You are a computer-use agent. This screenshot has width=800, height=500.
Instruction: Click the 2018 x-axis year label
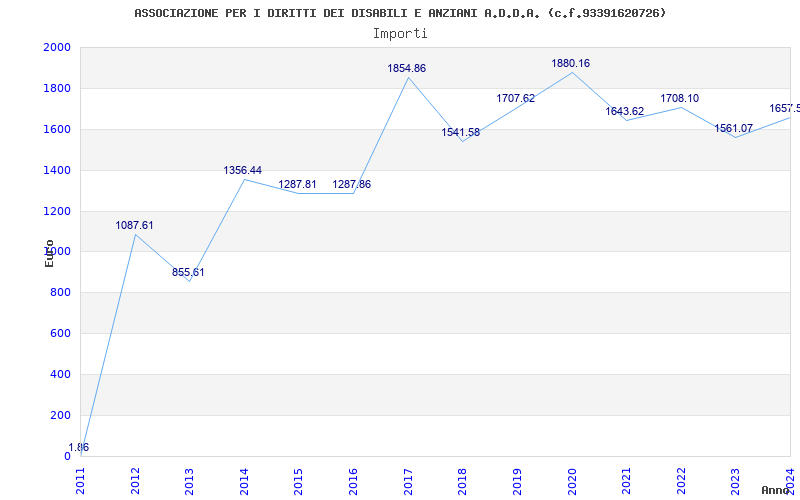(462, 482)
